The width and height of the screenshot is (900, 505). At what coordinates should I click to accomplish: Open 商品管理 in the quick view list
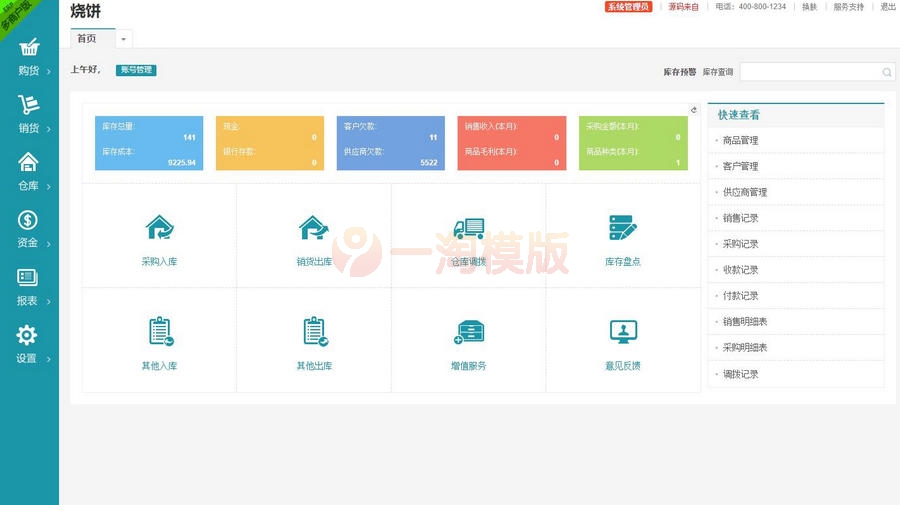point(741,141)
